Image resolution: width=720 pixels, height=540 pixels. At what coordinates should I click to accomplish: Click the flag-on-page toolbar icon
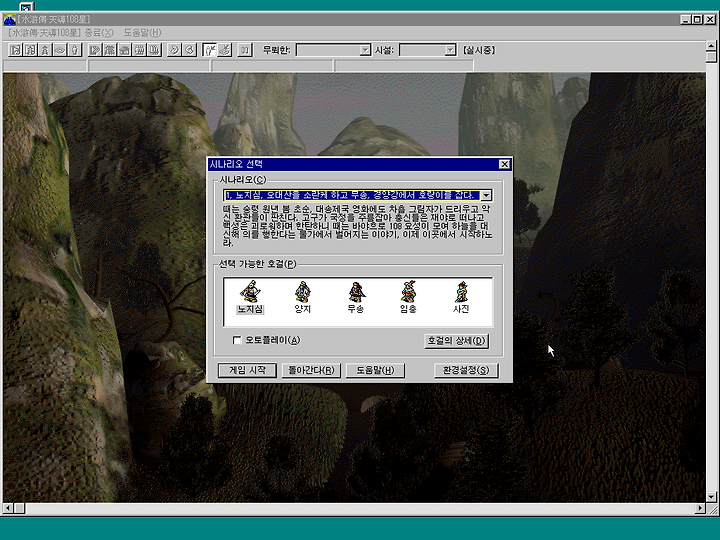[x=15, y=50]
